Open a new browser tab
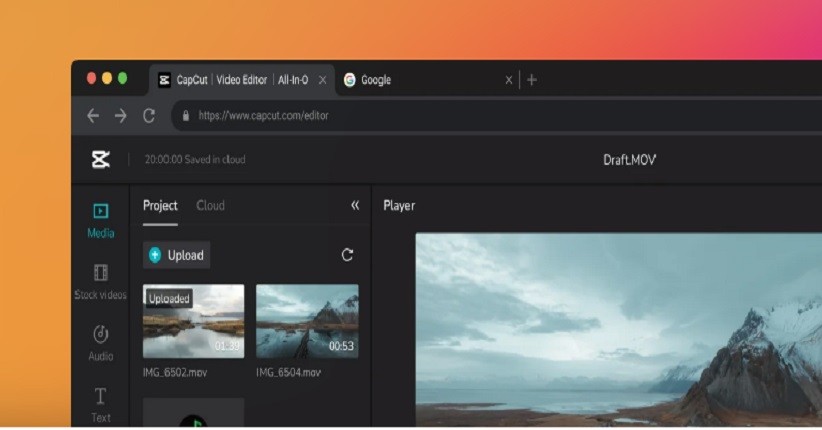The width and height of the screenshot is (822, 430). pos(532,80)
